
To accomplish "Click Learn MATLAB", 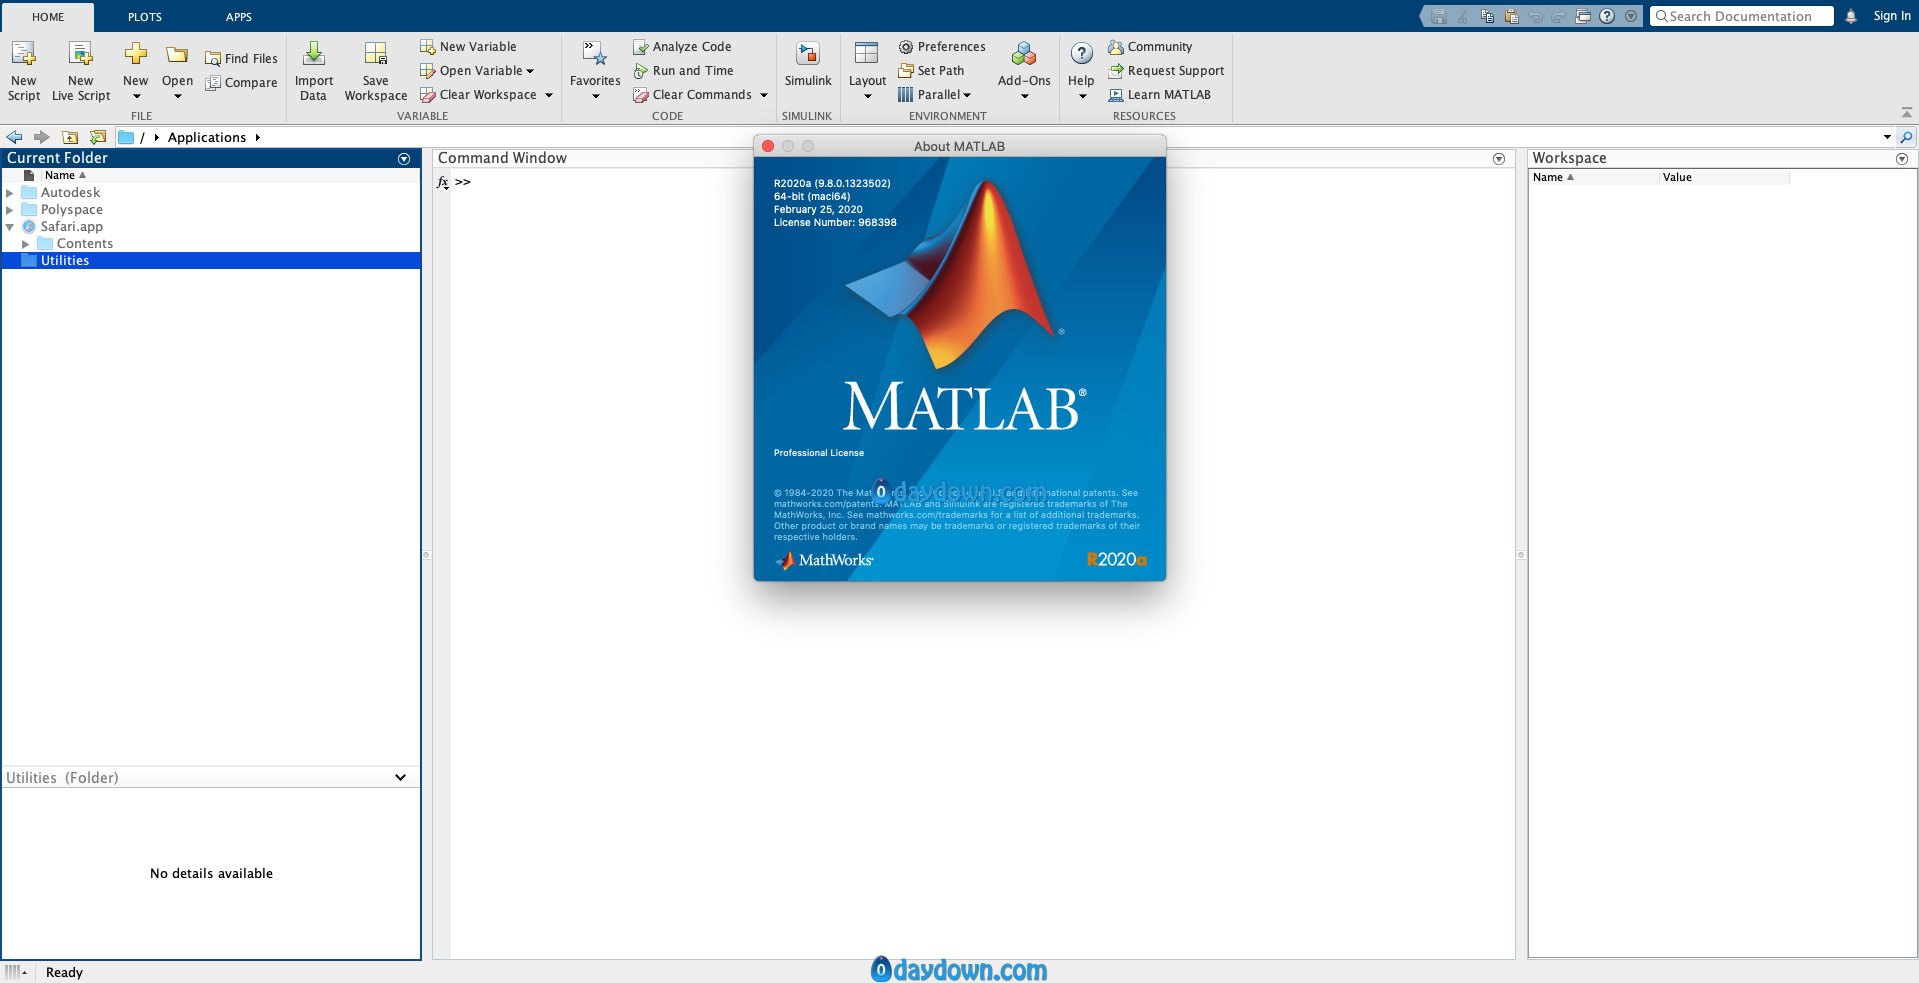I will 1159,95.
